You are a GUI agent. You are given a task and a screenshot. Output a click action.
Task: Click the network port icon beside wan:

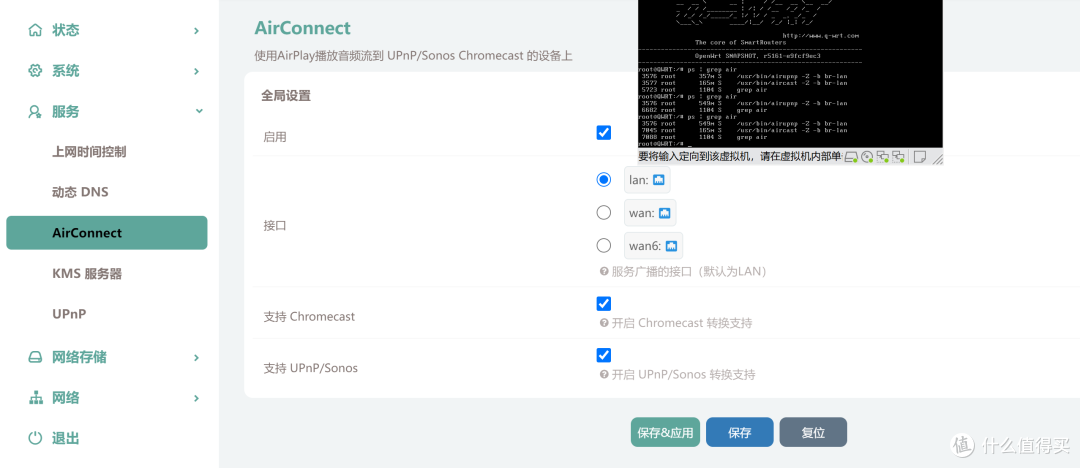tap(665, 213)
